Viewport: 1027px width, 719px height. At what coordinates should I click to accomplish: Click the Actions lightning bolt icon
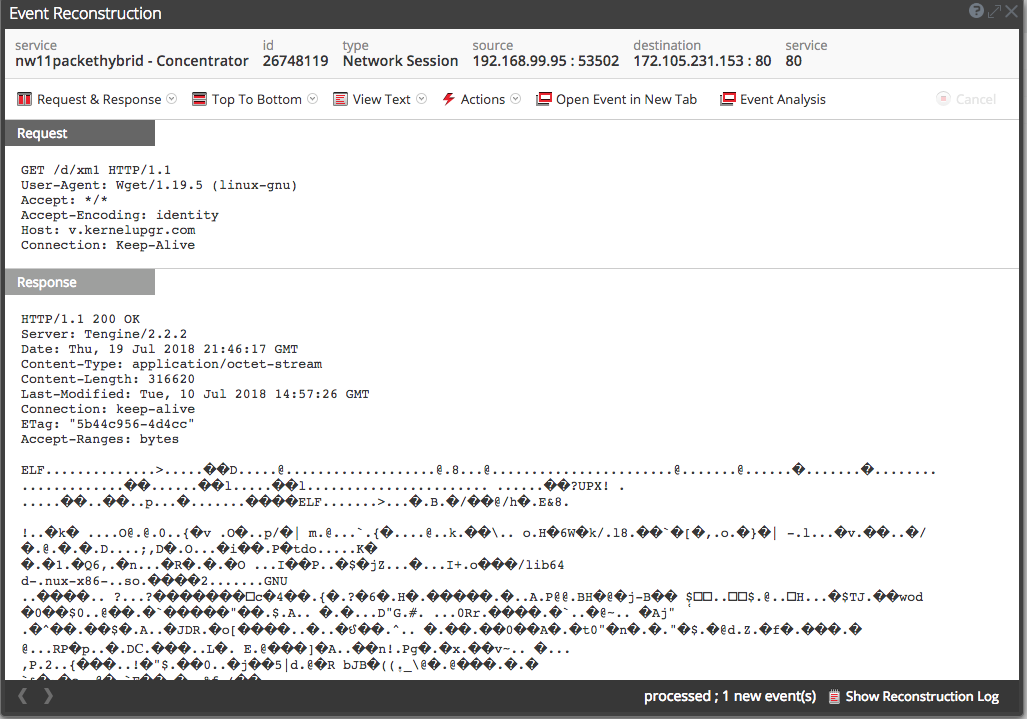pyautogui.click(x=449, y=100)
